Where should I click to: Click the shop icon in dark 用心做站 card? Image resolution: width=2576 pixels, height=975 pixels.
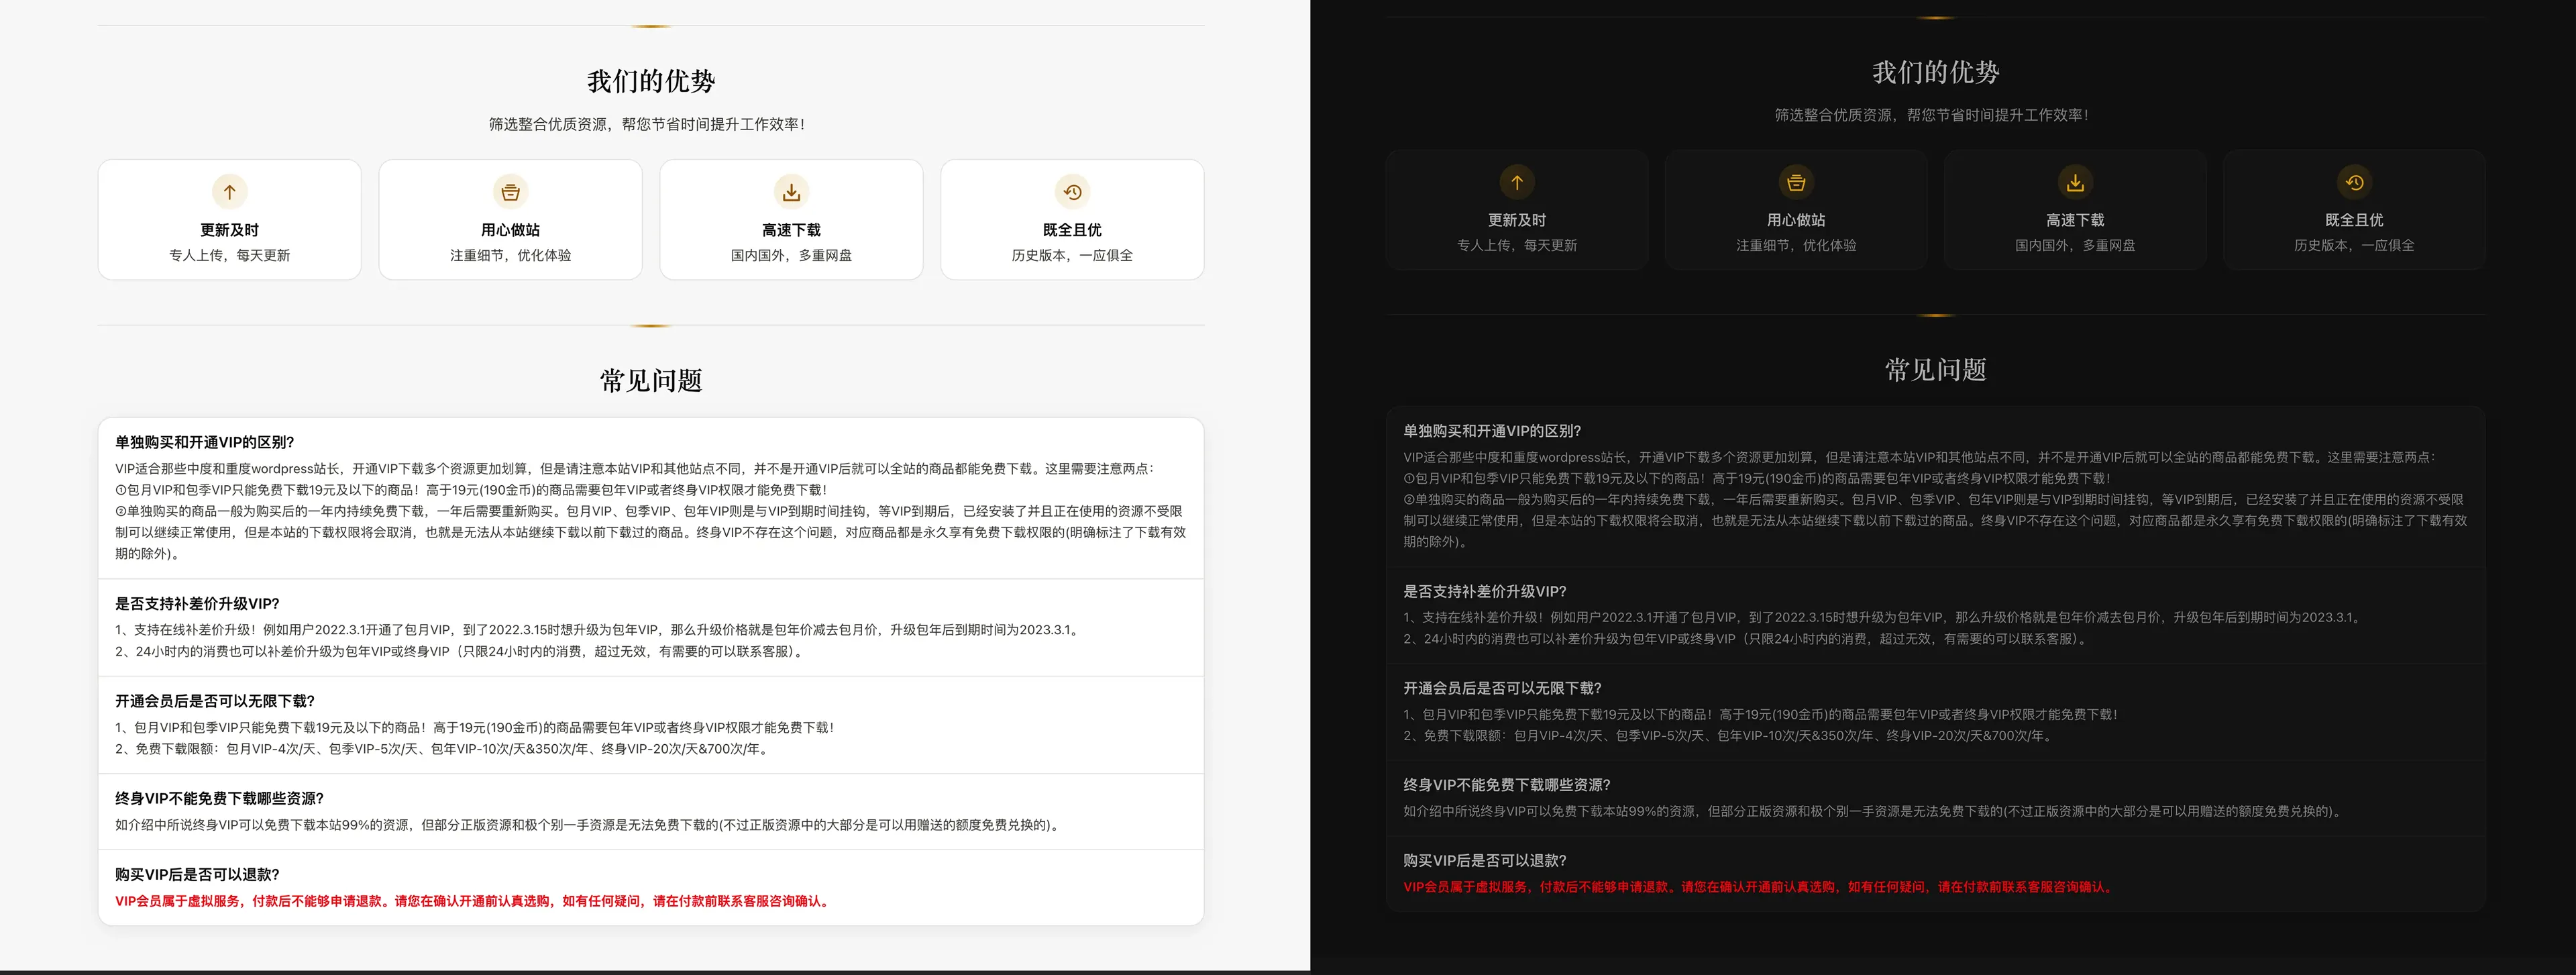[1796, 182]
